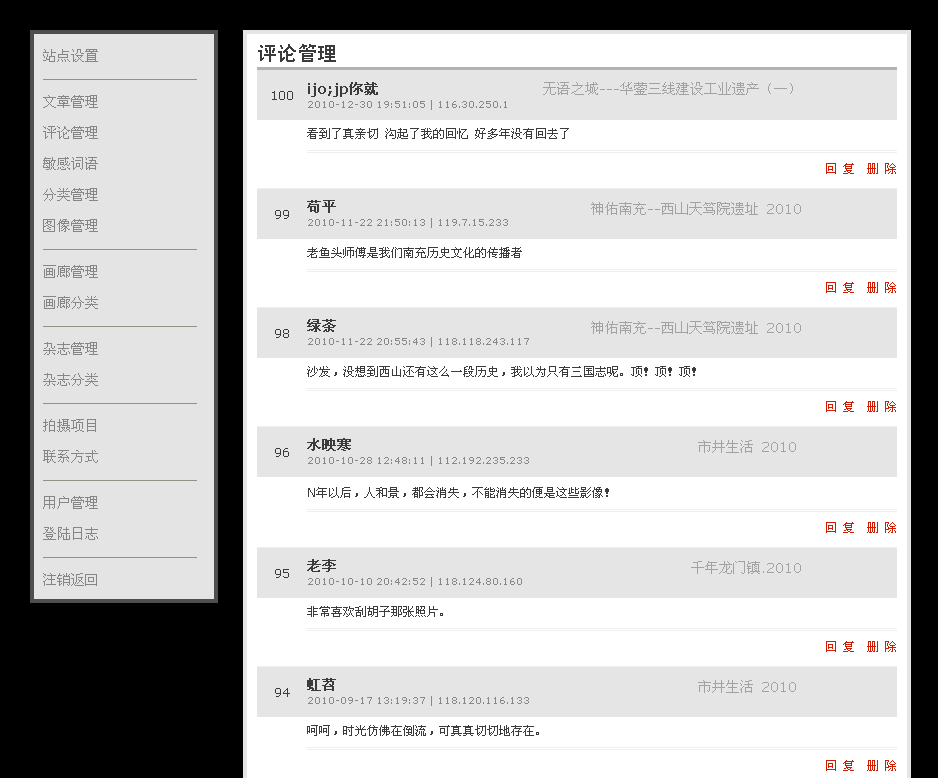Click comment number 96
938x778 pixels.
tap(282, 453)
